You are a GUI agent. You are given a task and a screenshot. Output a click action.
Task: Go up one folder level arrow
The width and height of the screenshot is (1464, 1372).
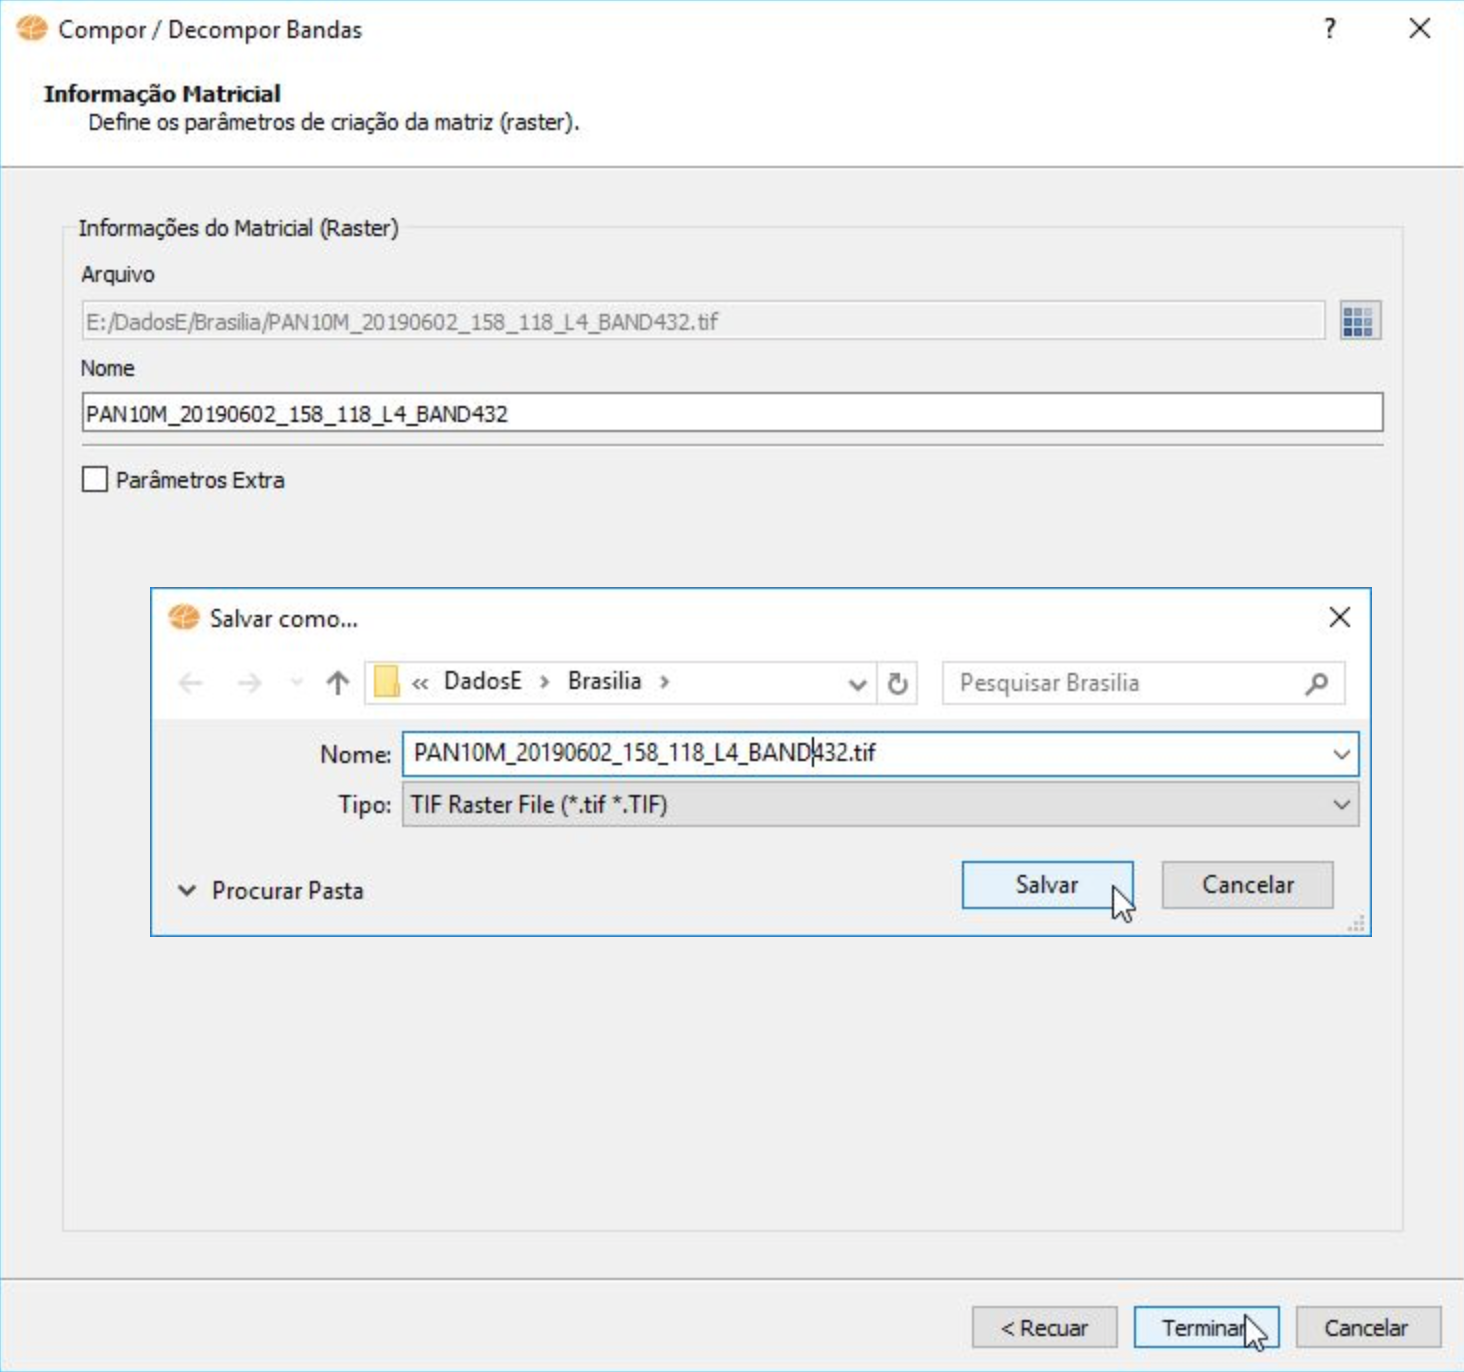pyautogui.click(x=337, y=683)
